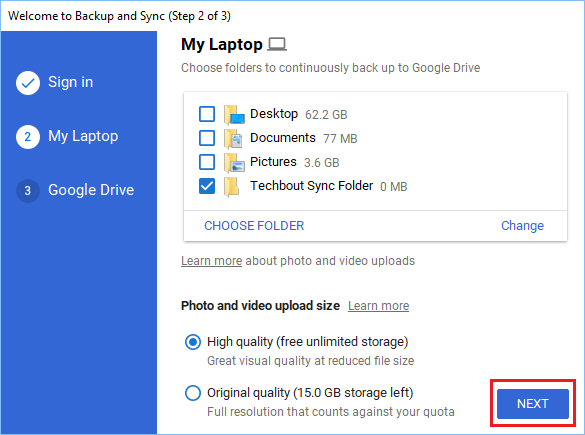The height and width of the screenshot is (435, 585).
Task: Click the Techbout Sync Folder name
Action: [312, 185]
